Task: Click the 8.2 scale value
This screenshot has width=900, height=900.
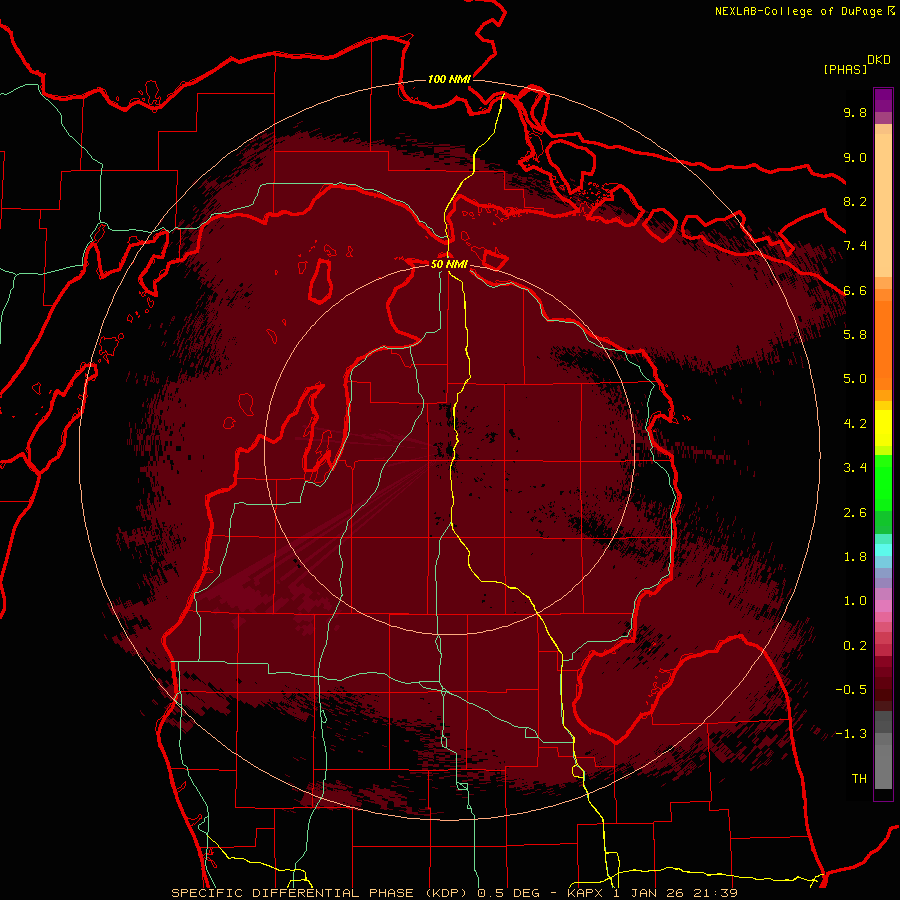Action: click(x=855, y=201)
